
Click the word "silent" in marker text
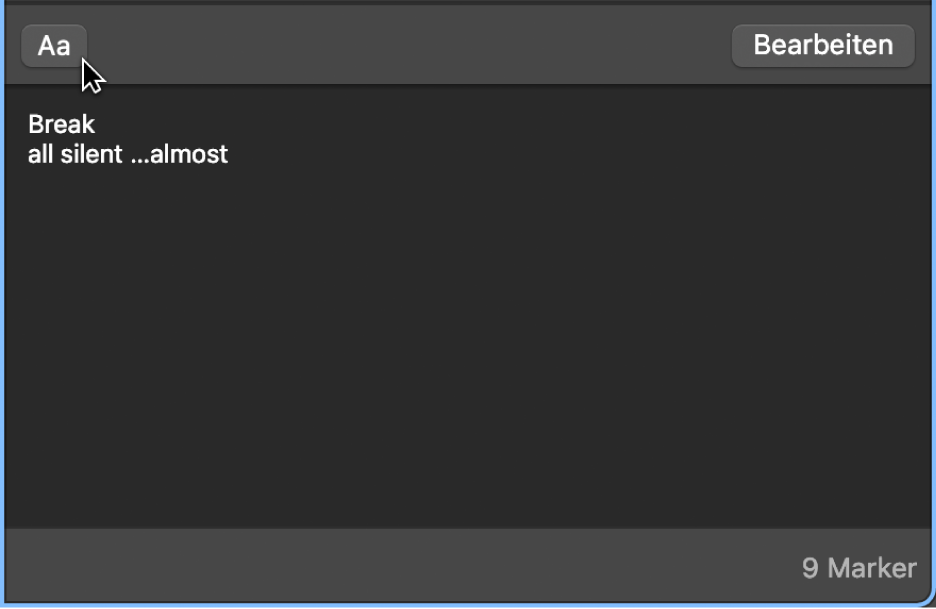click(x=92, y=155)
